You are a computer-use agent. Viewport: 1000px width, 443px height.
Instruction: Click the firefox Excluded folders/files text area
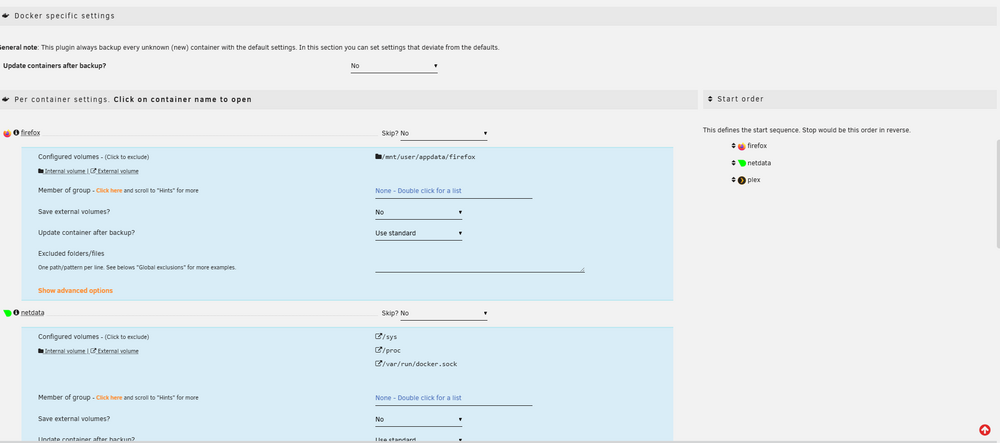point(480,263)
